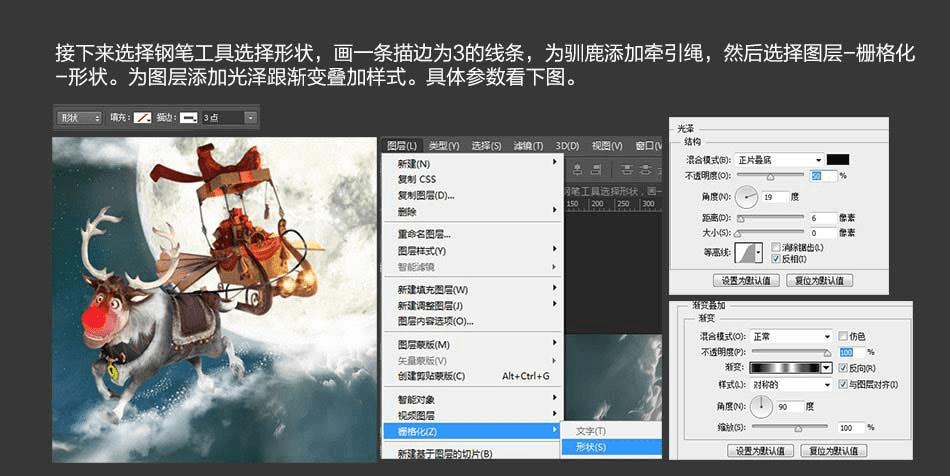
Task: Click the satin opacity value field 50
Action: point(823,176)
